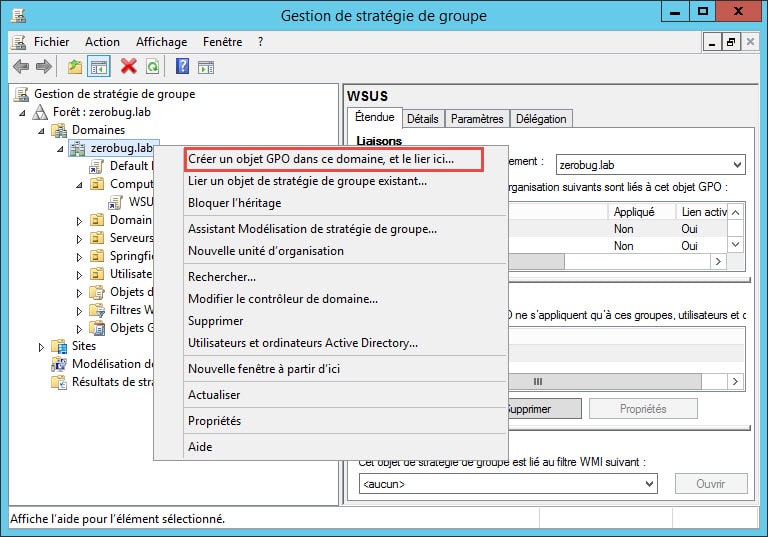Select the Domaines node in the tree
Viewport: 768px width, 537px height.
(98, 130)
